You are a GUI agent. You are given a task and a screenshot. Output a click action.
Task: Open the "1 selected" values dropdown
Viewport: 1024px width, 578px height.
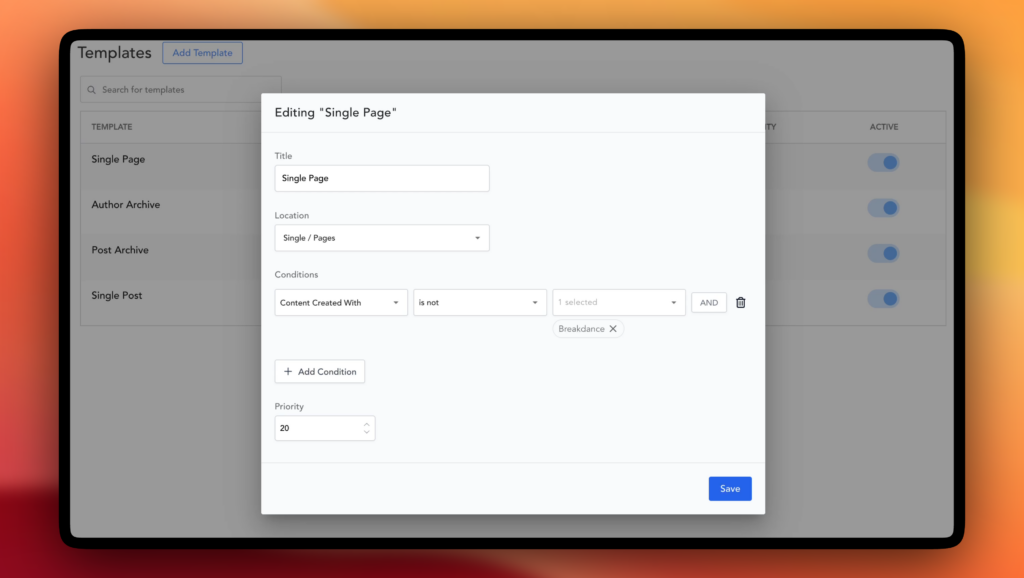618,303
